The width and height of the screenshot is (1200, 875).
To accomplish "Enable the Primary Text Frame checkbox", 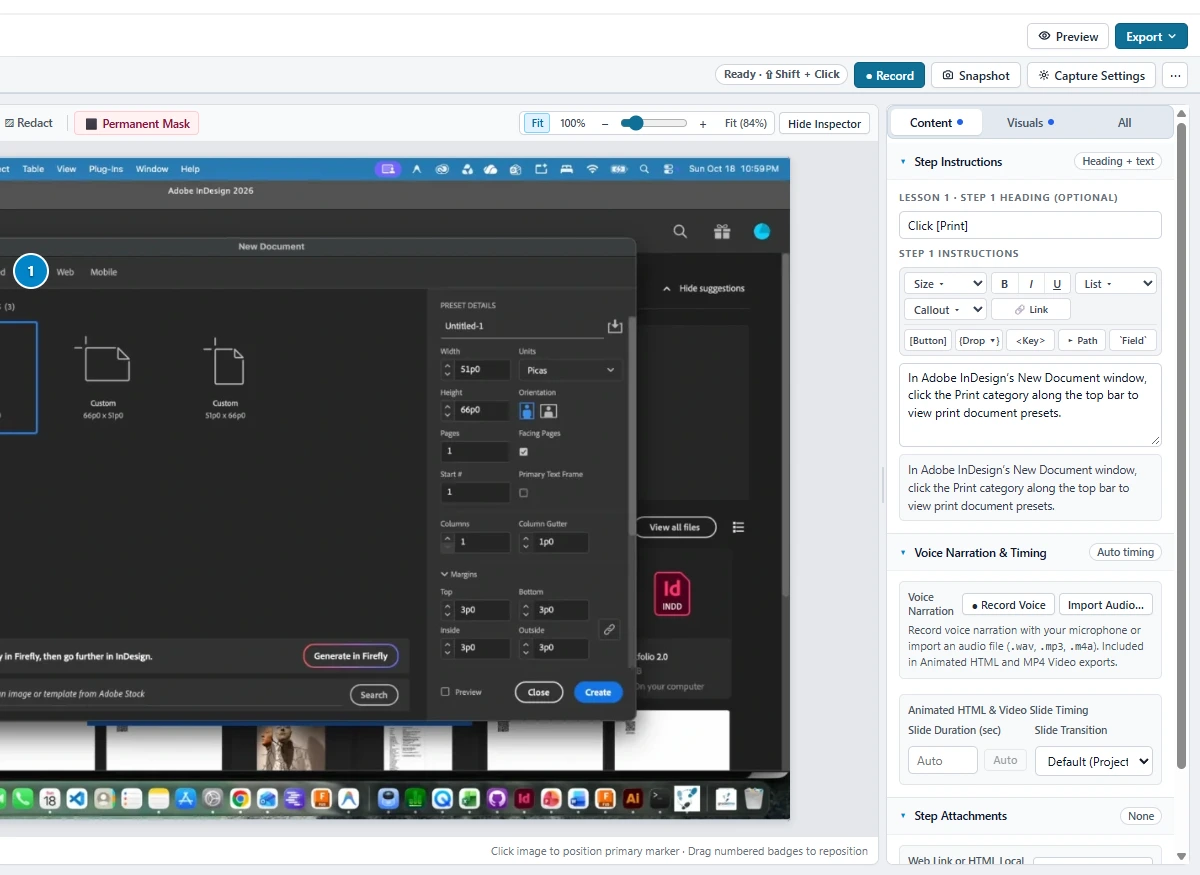I will pyautogui.click(x=523, y=493).
